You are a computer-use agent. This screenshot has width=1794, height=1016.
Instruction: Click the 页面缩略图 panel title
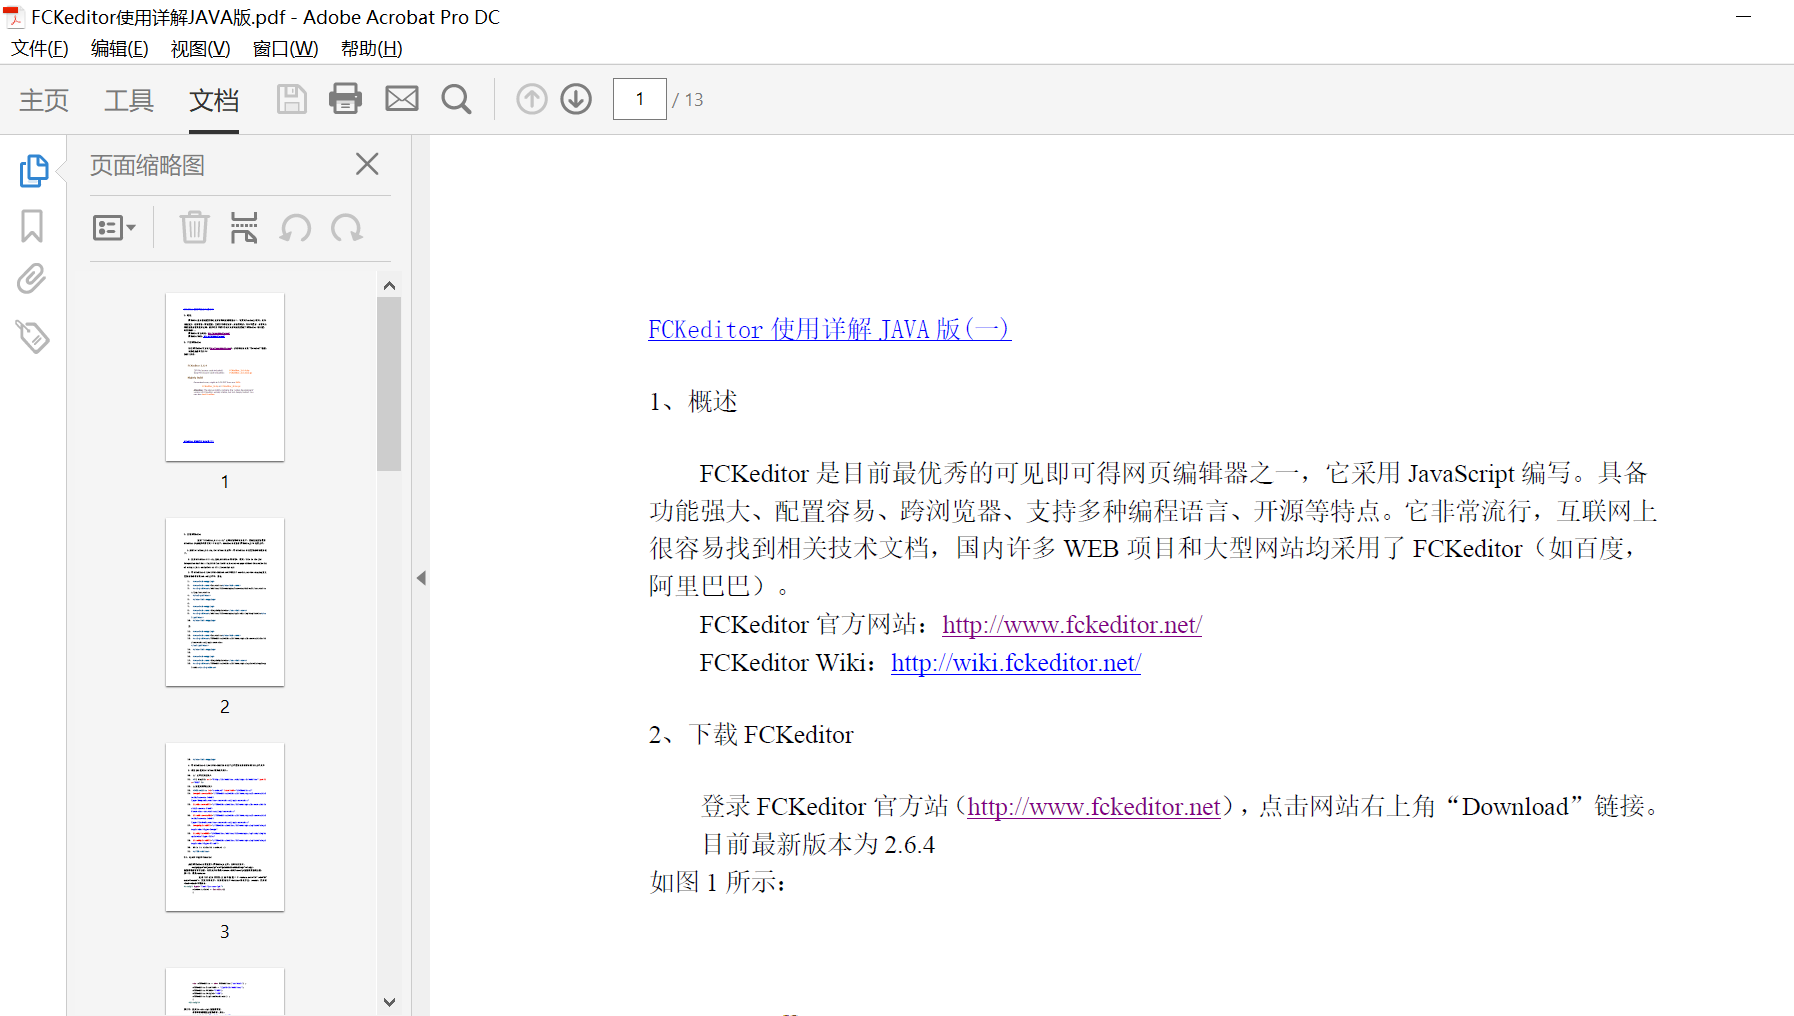[147, 165]
